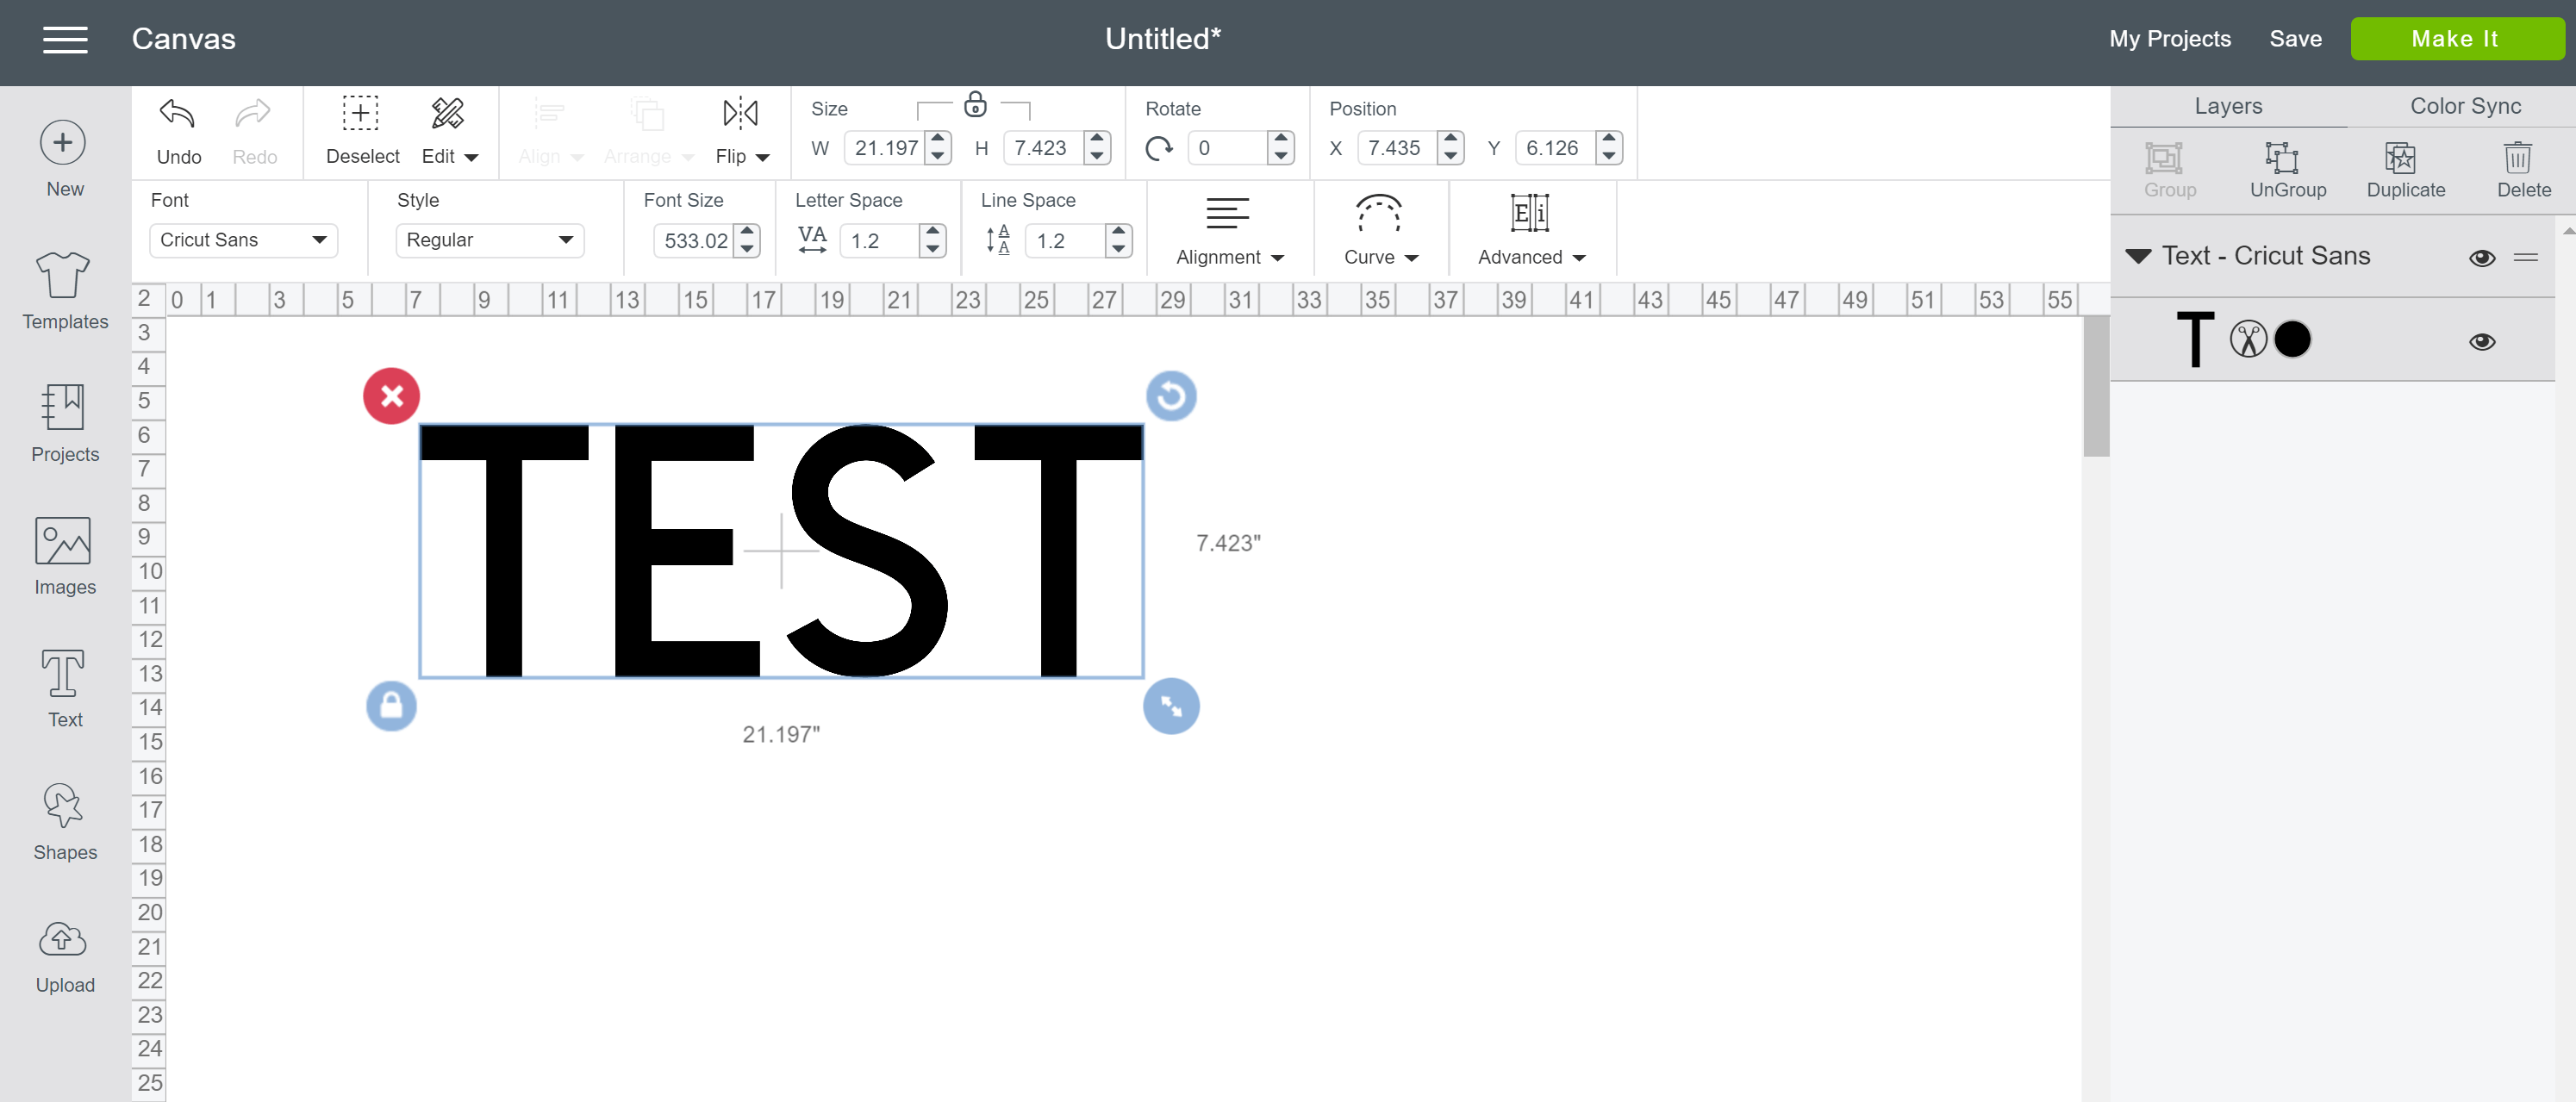Image resolution: width=2576 pixels, height=1102 pixels.
Task: Click the drag handle on Text layer
Action: pos(2526,258)
